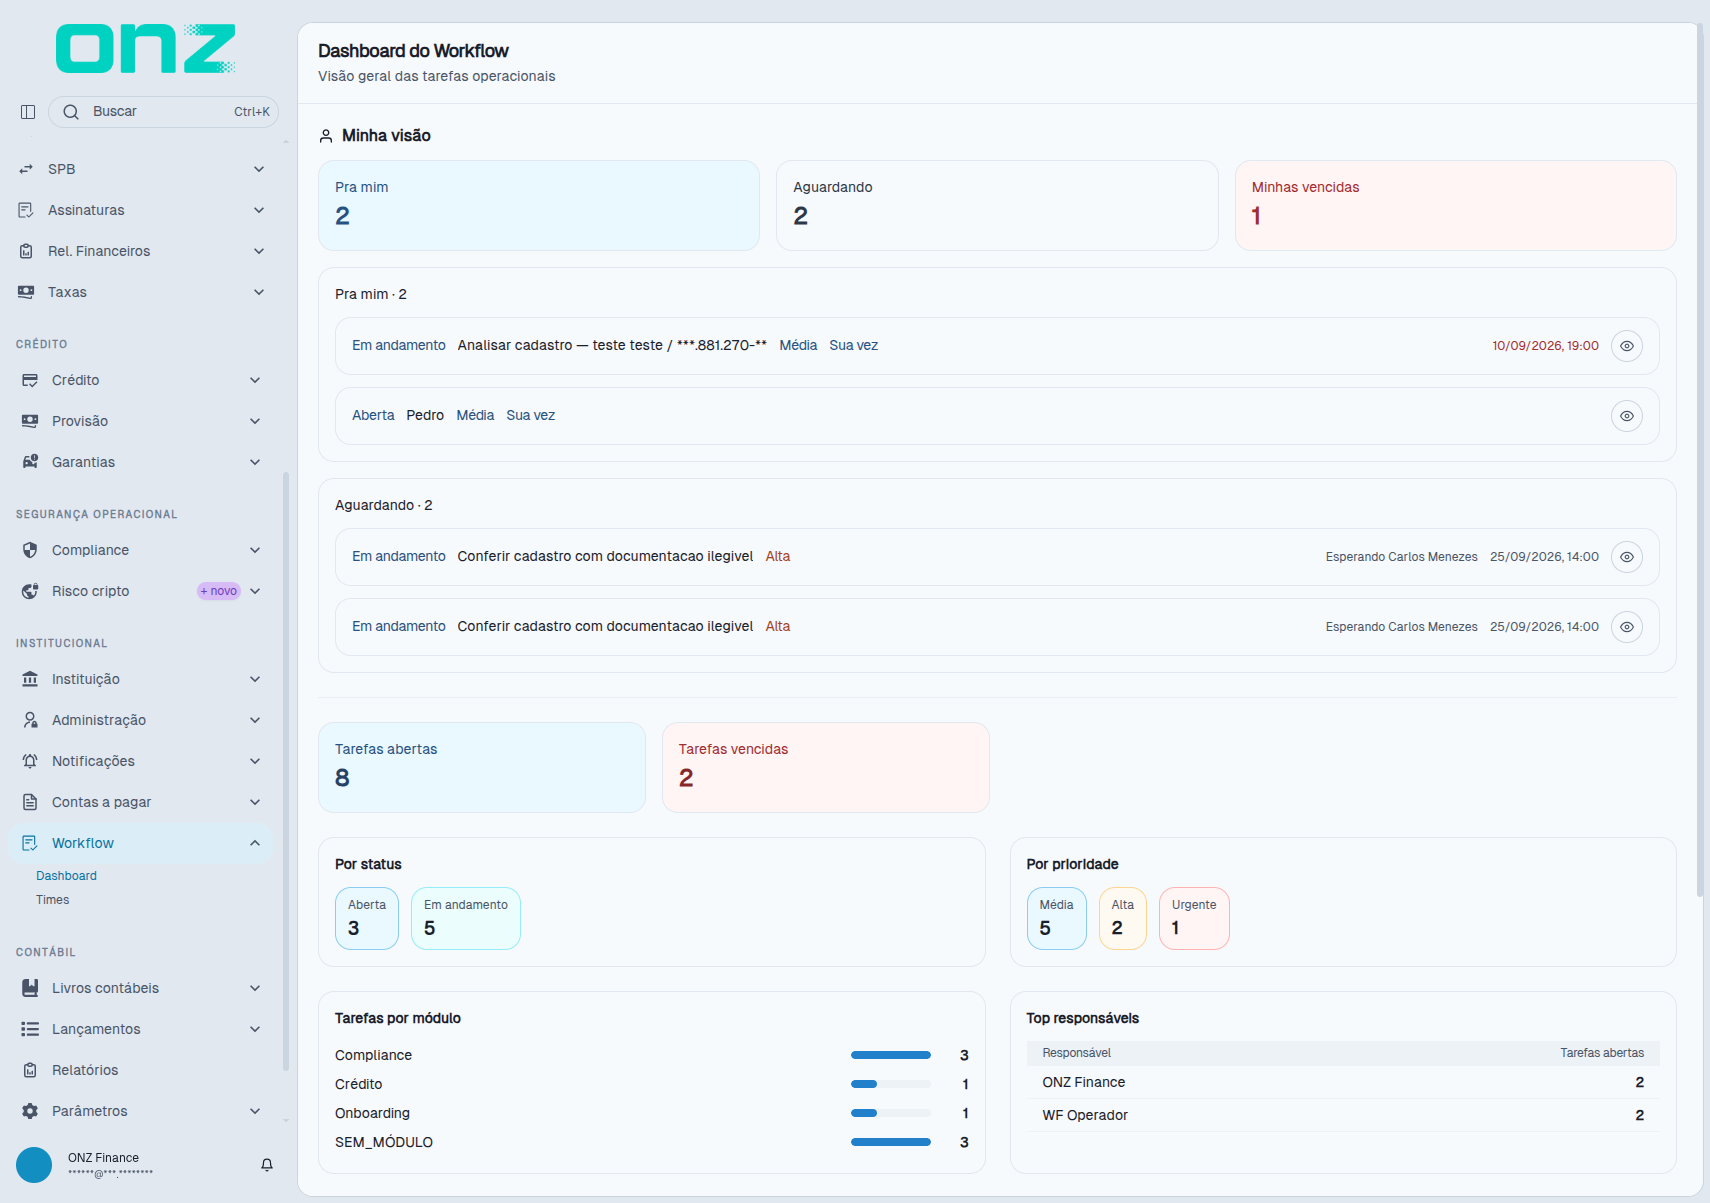Expand the Taxas chevron
The width and height of the screenshot is (1710, 1203).
[259, 292]
